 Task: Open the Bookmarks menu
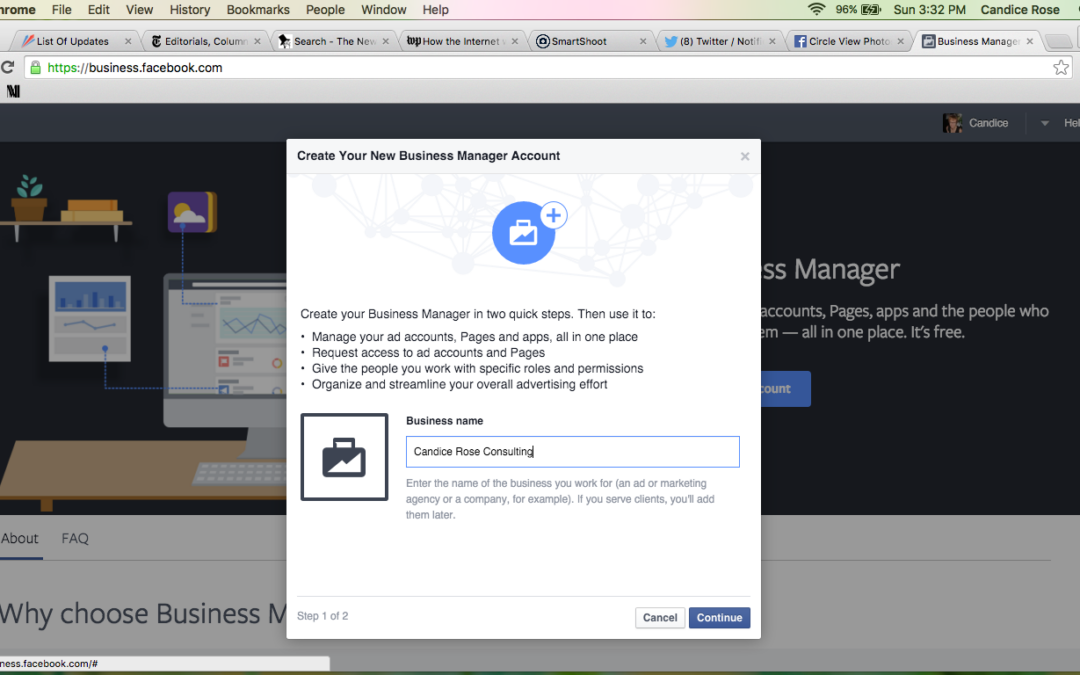pos(258,10)
